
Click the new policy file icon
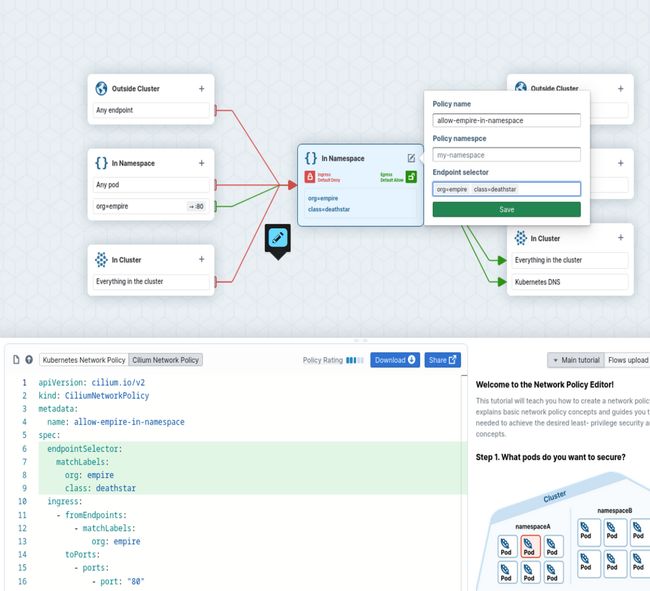[x=16, y=360]
